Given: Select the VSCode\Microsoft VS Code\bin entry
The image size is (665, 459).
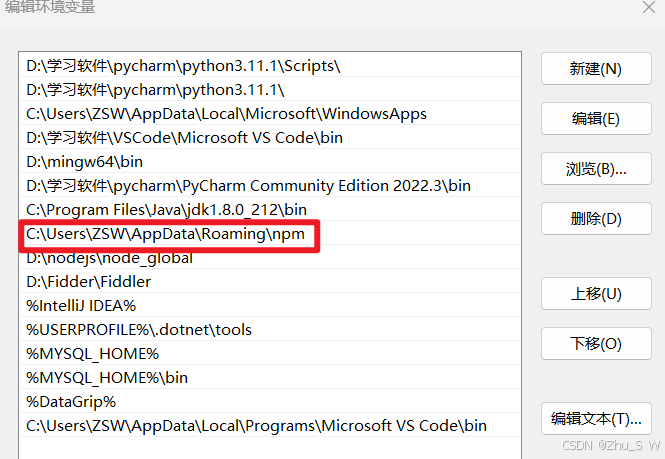Looking at the screenshot, I should tap(270, 137).
